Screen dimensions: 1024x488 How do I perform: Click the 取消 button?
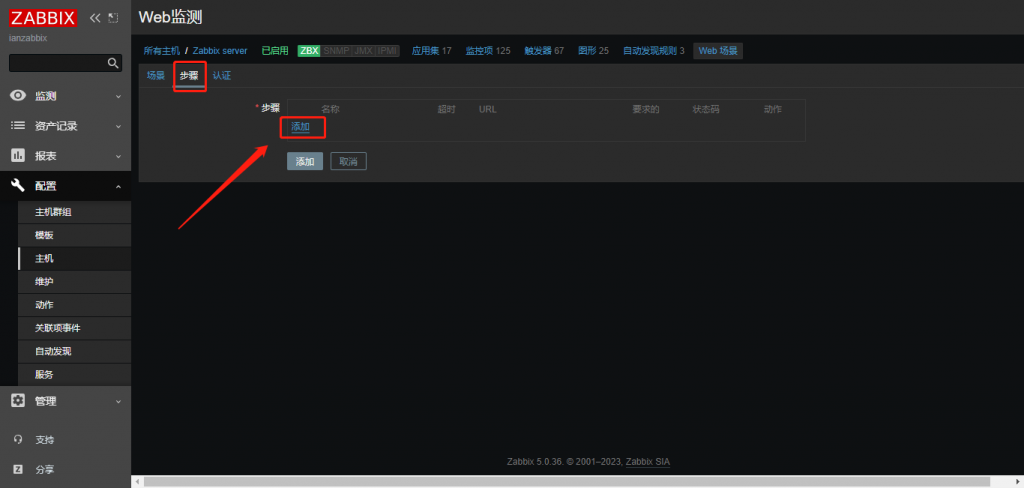click(x=349, y=161)
